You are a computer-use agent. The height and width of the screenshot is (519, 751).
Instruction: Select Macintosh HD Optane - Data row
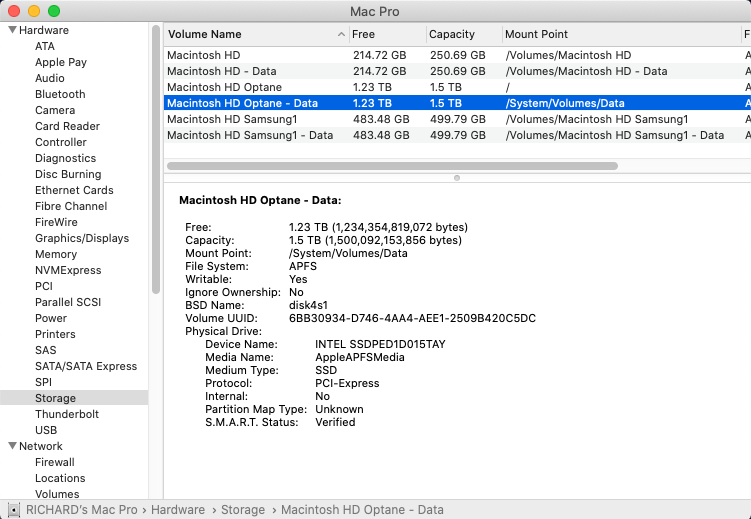pos(457,103)
